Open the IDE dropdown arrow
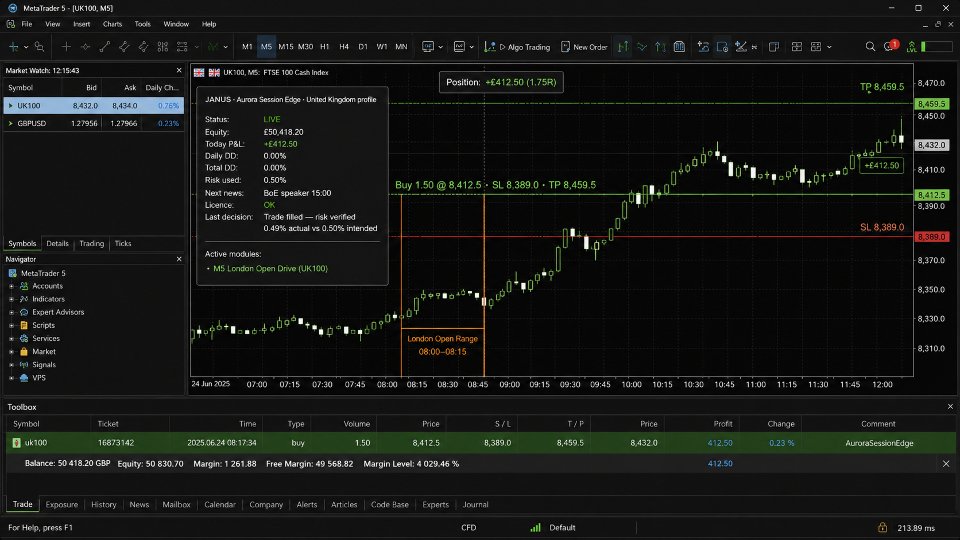Image resolution: width=960 pixels, height=540 pixels. pyautogui.click(x=440, y=47)
